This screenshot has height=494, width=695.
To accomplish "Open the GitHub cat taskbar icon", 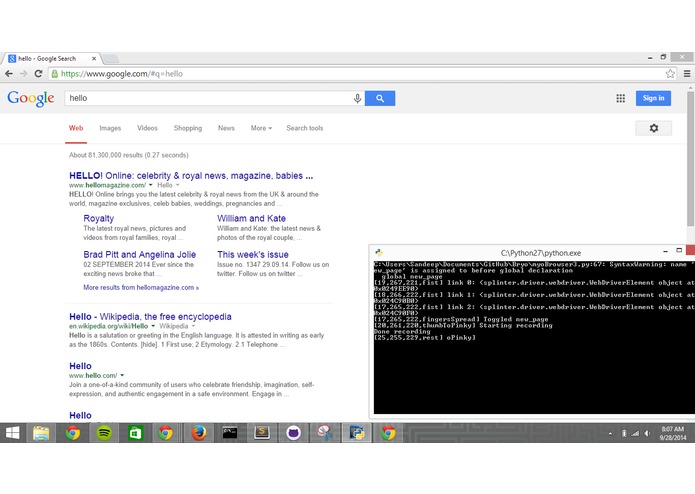I will [x=293, y=433].
